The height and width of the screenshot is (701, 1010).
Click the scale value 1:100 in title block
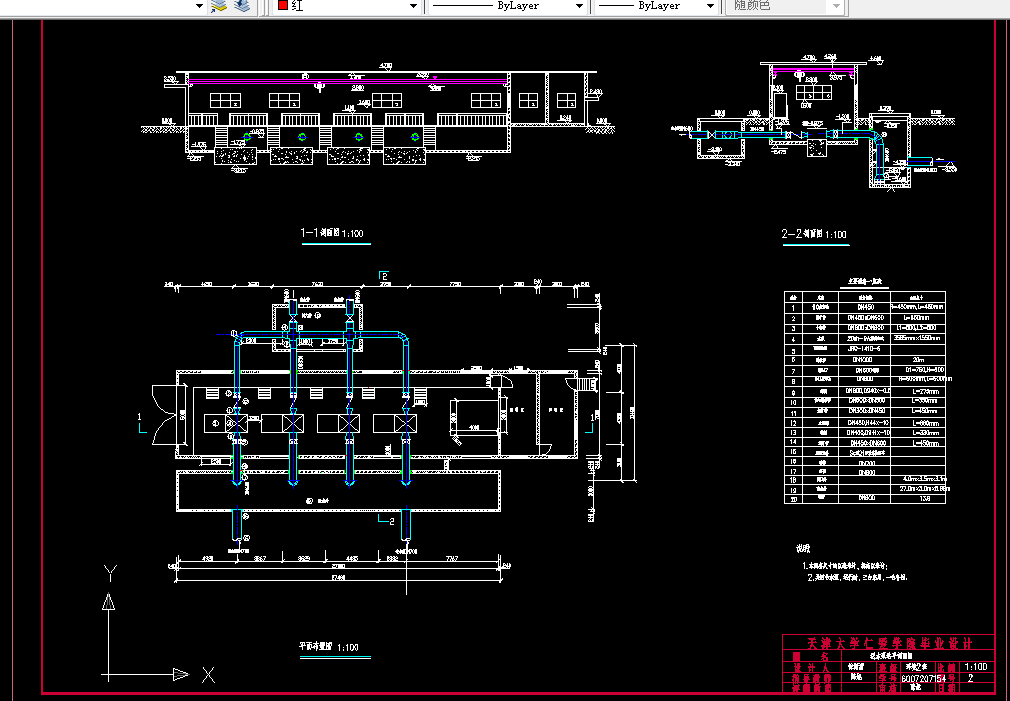(x=975, y=667)
